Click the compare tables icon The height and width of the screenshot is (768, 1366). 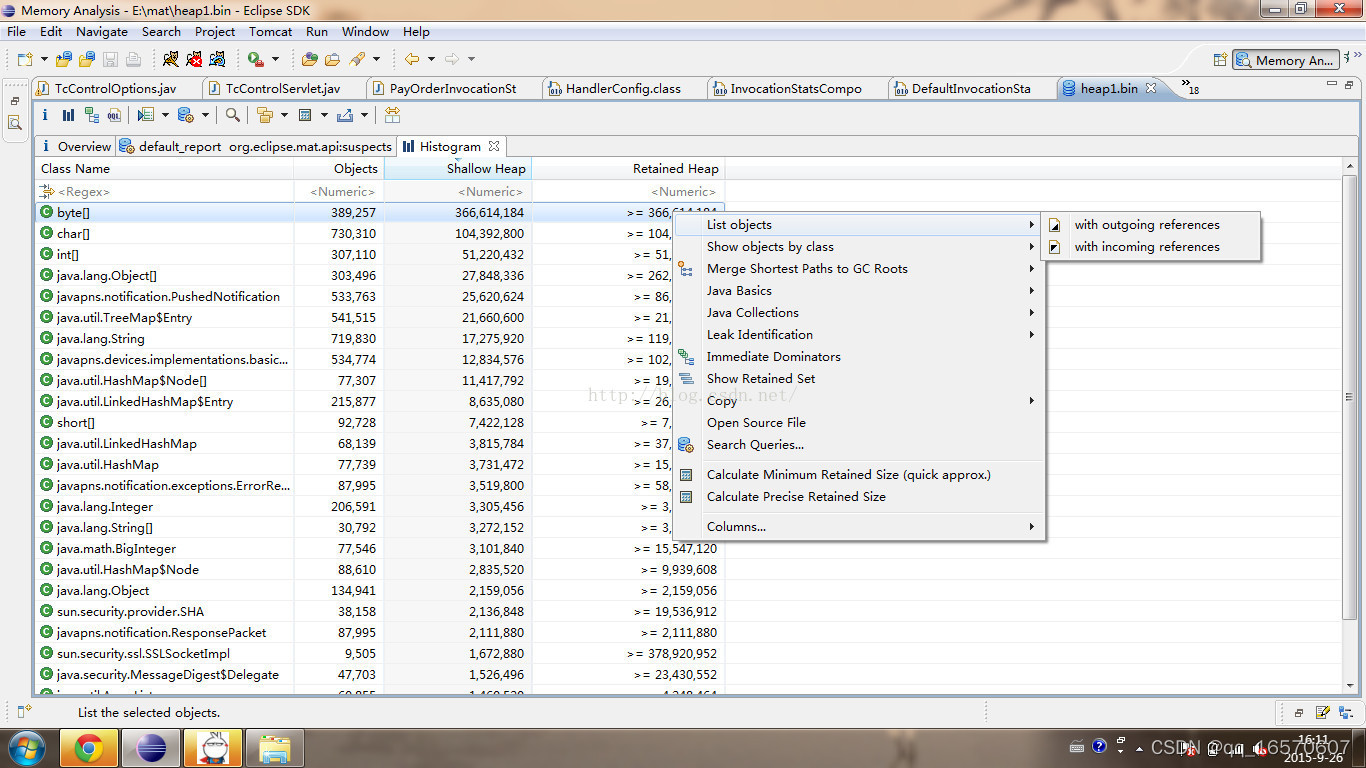(x=392, y=115)
